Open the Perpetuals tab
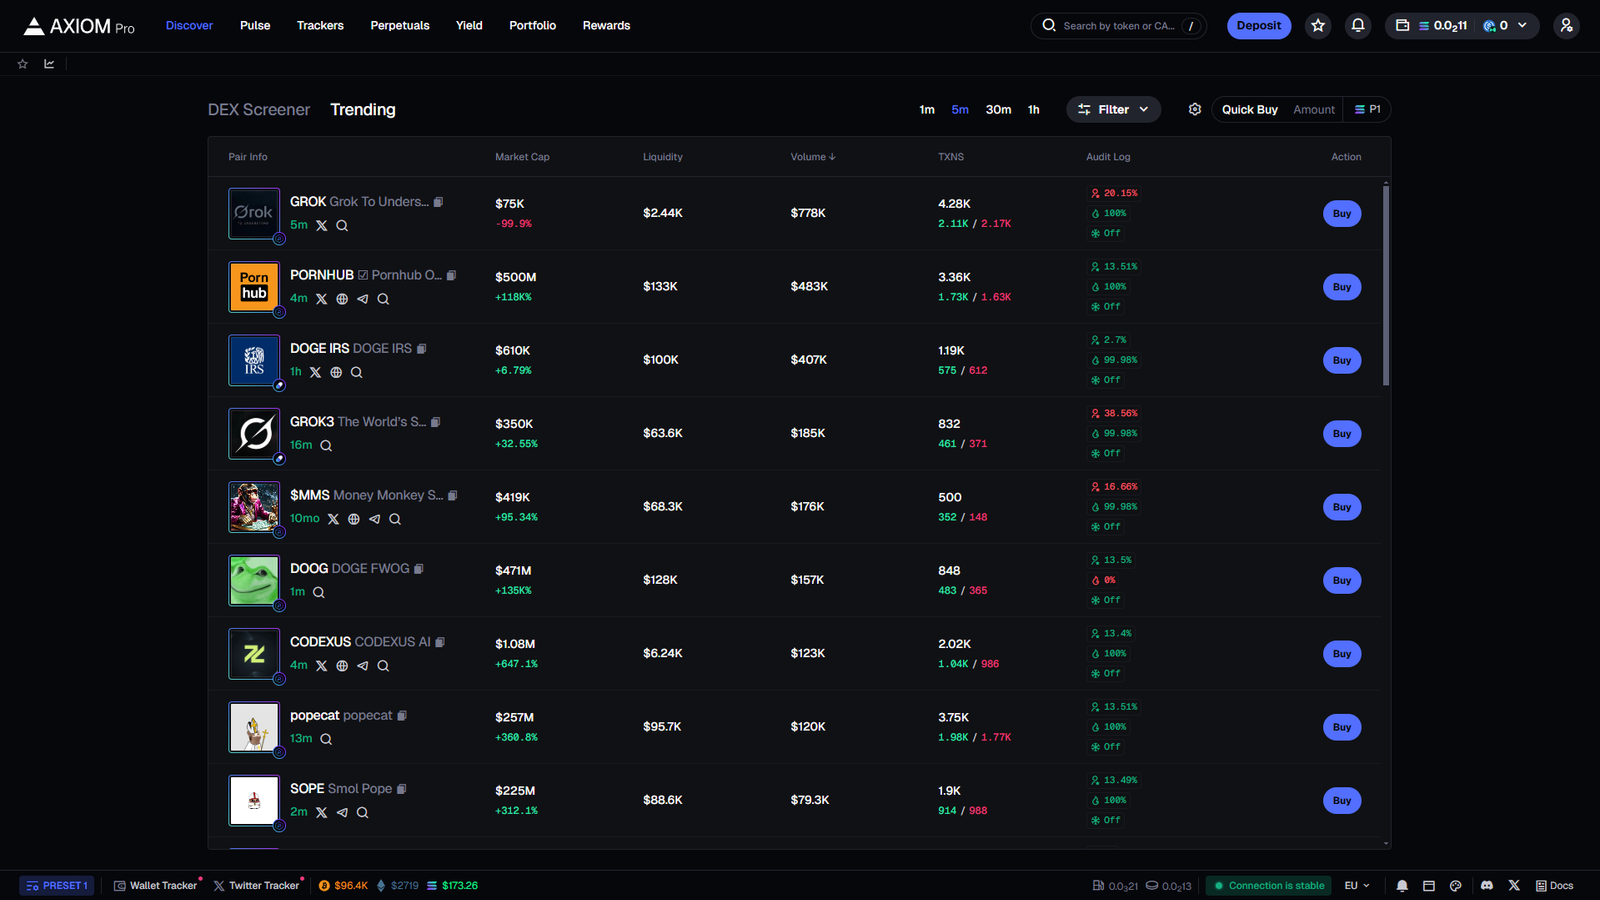The width and height of the screenshot is (1600, 900). pos(400,26)
